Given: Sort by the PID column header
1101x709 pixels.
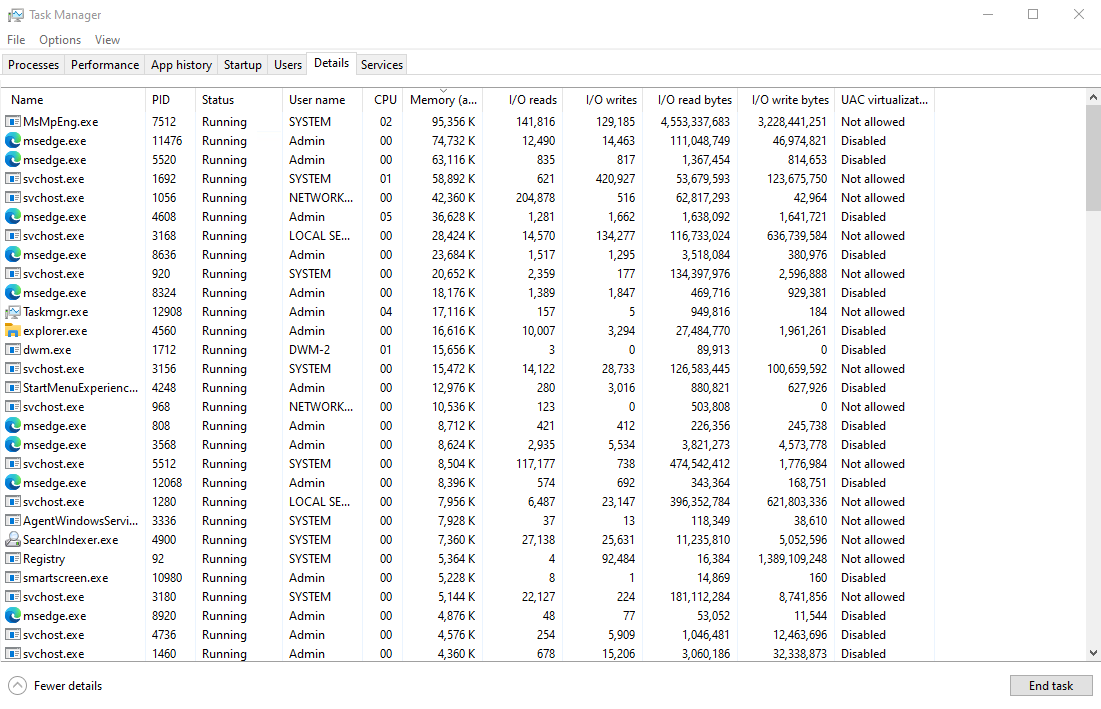Looking at the screenshot, I should (170, 100).
